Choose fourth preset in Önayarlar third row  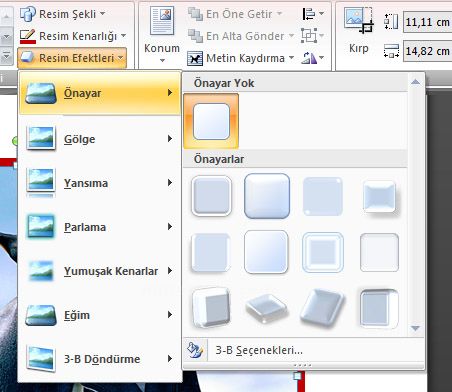click(x=379, y=308)
